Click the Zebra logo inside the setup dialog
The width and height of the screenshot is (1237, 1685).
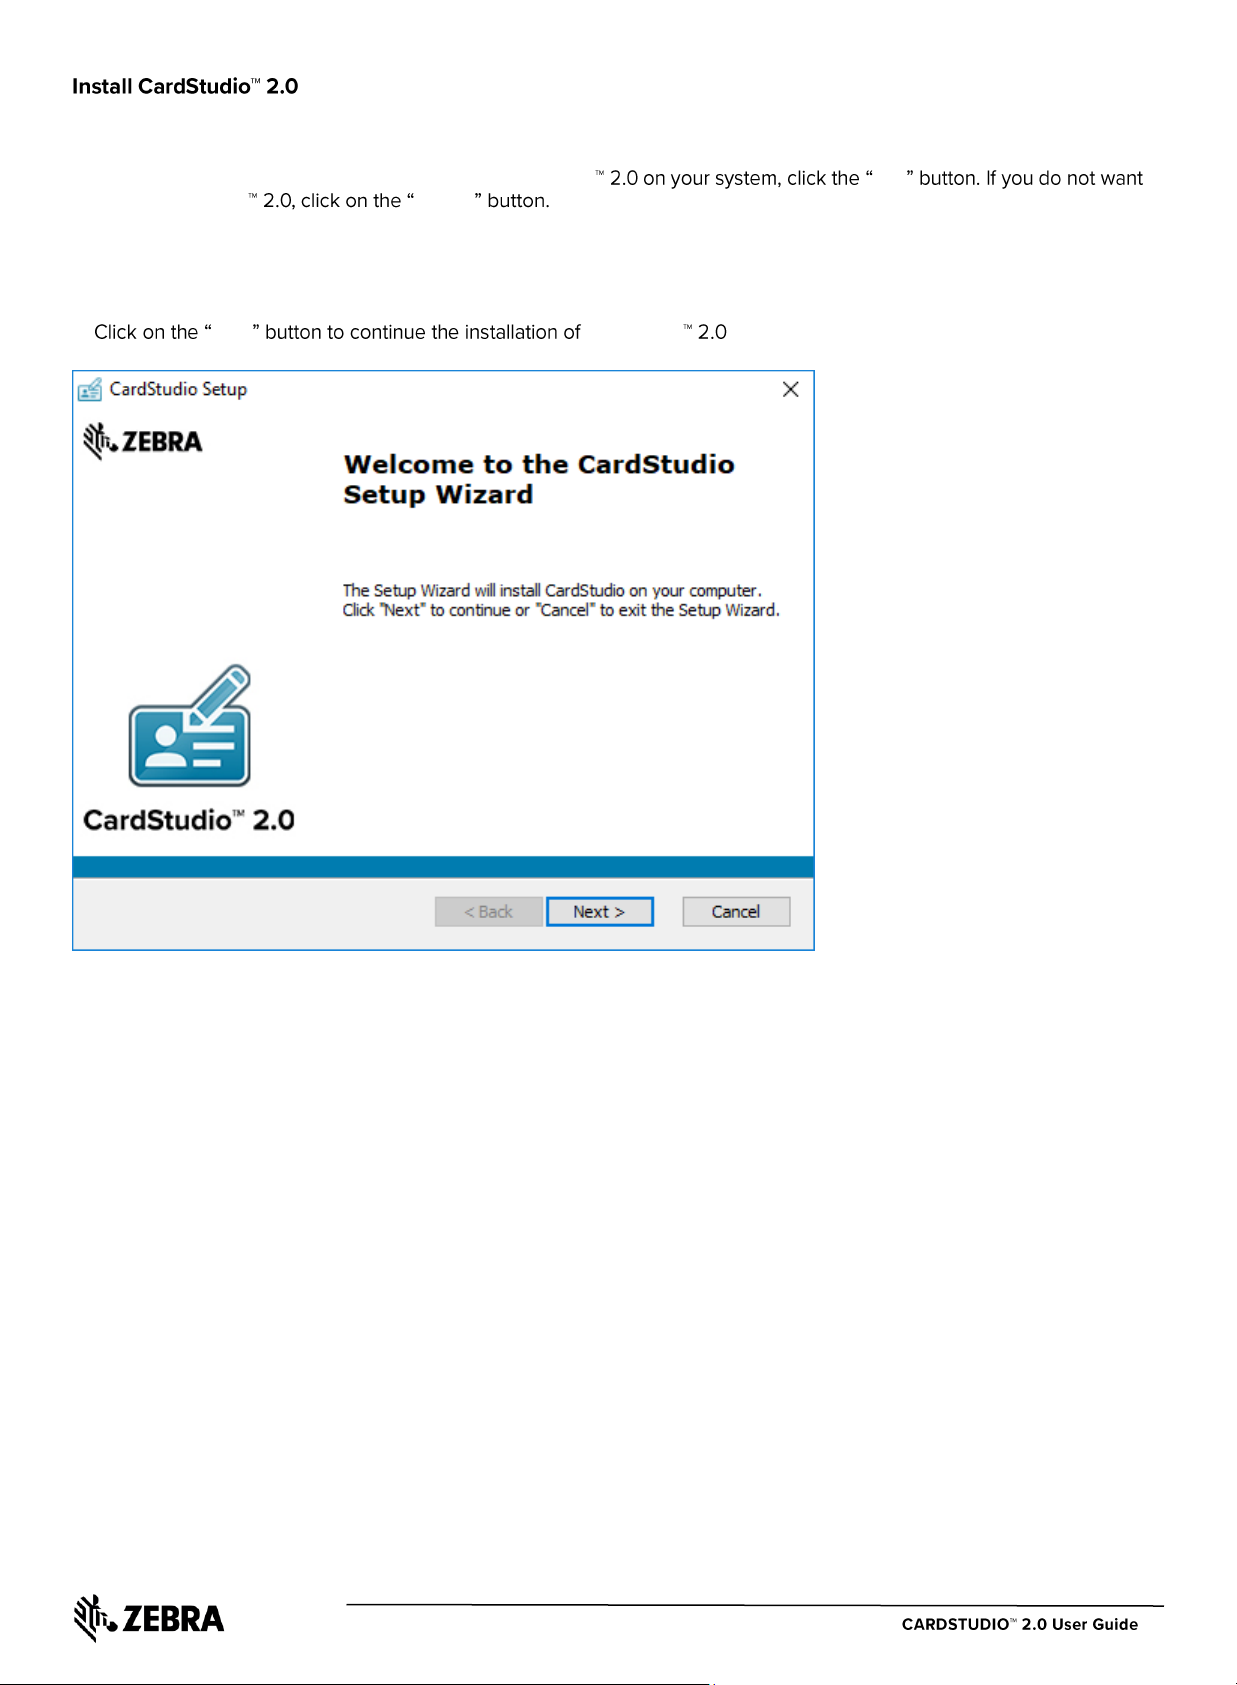point(143,440)
